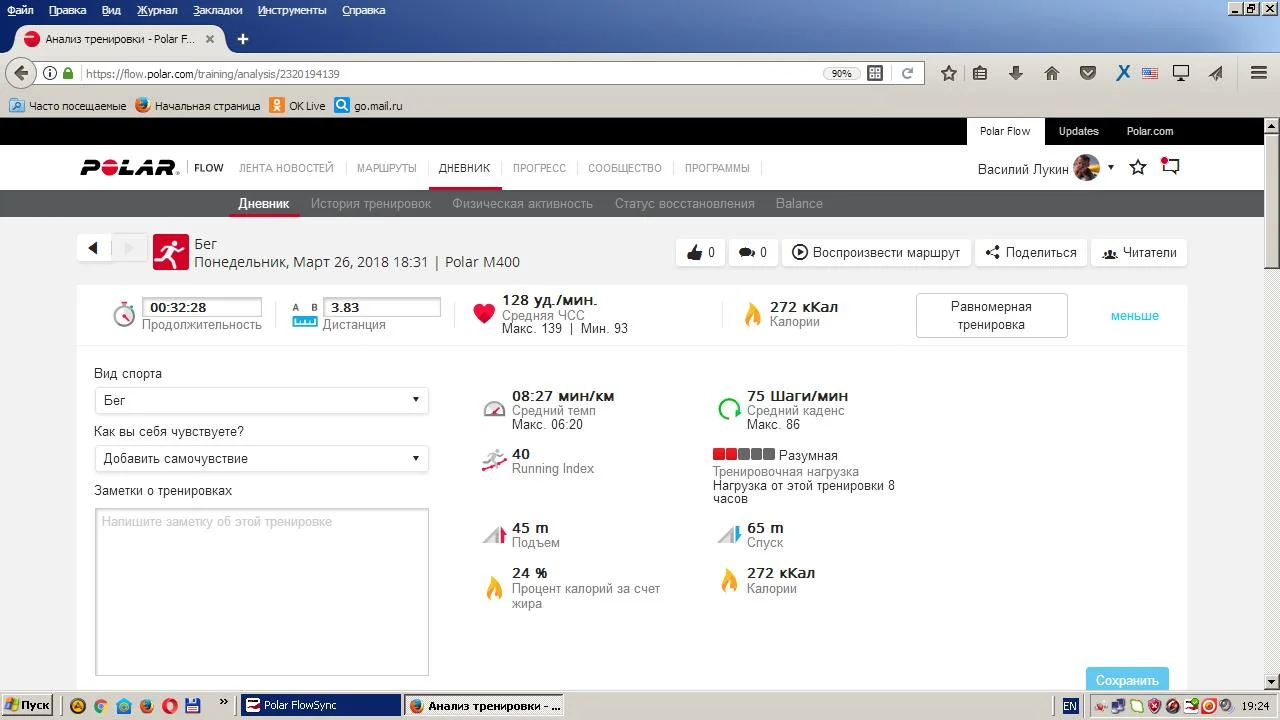Image resolution: width=1280 pixels, height=720 pixels.
Task: Open the Firefox hamburger menu
Action: 1259,73
